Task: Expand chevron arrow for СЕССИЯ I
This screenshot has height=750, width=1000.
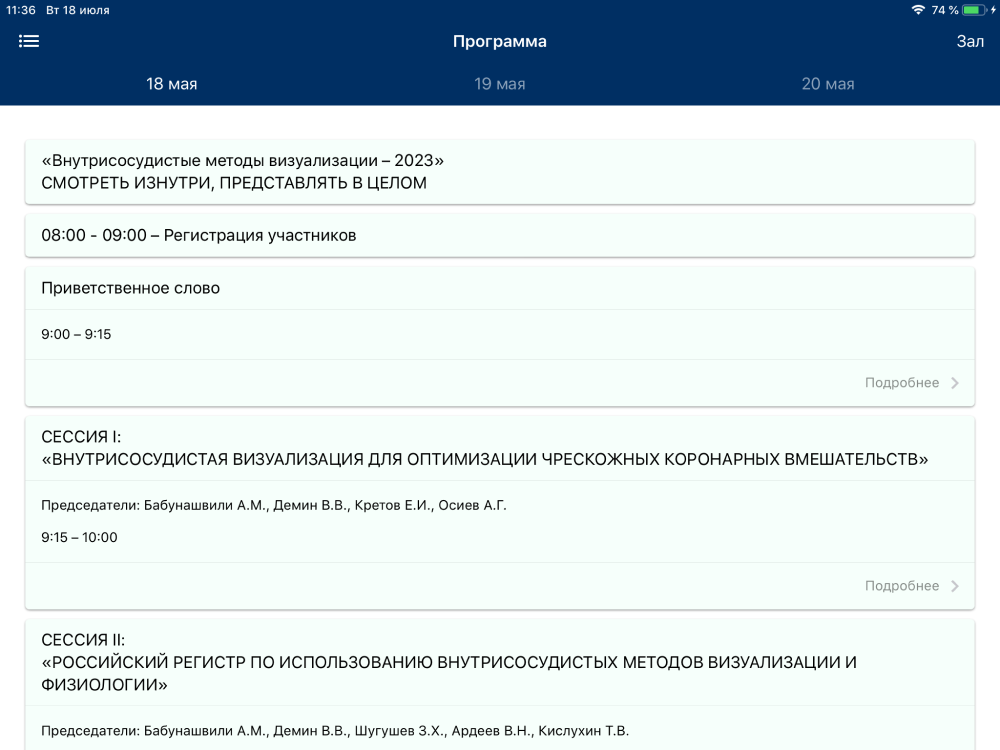Action: click(x=955, y=586)
